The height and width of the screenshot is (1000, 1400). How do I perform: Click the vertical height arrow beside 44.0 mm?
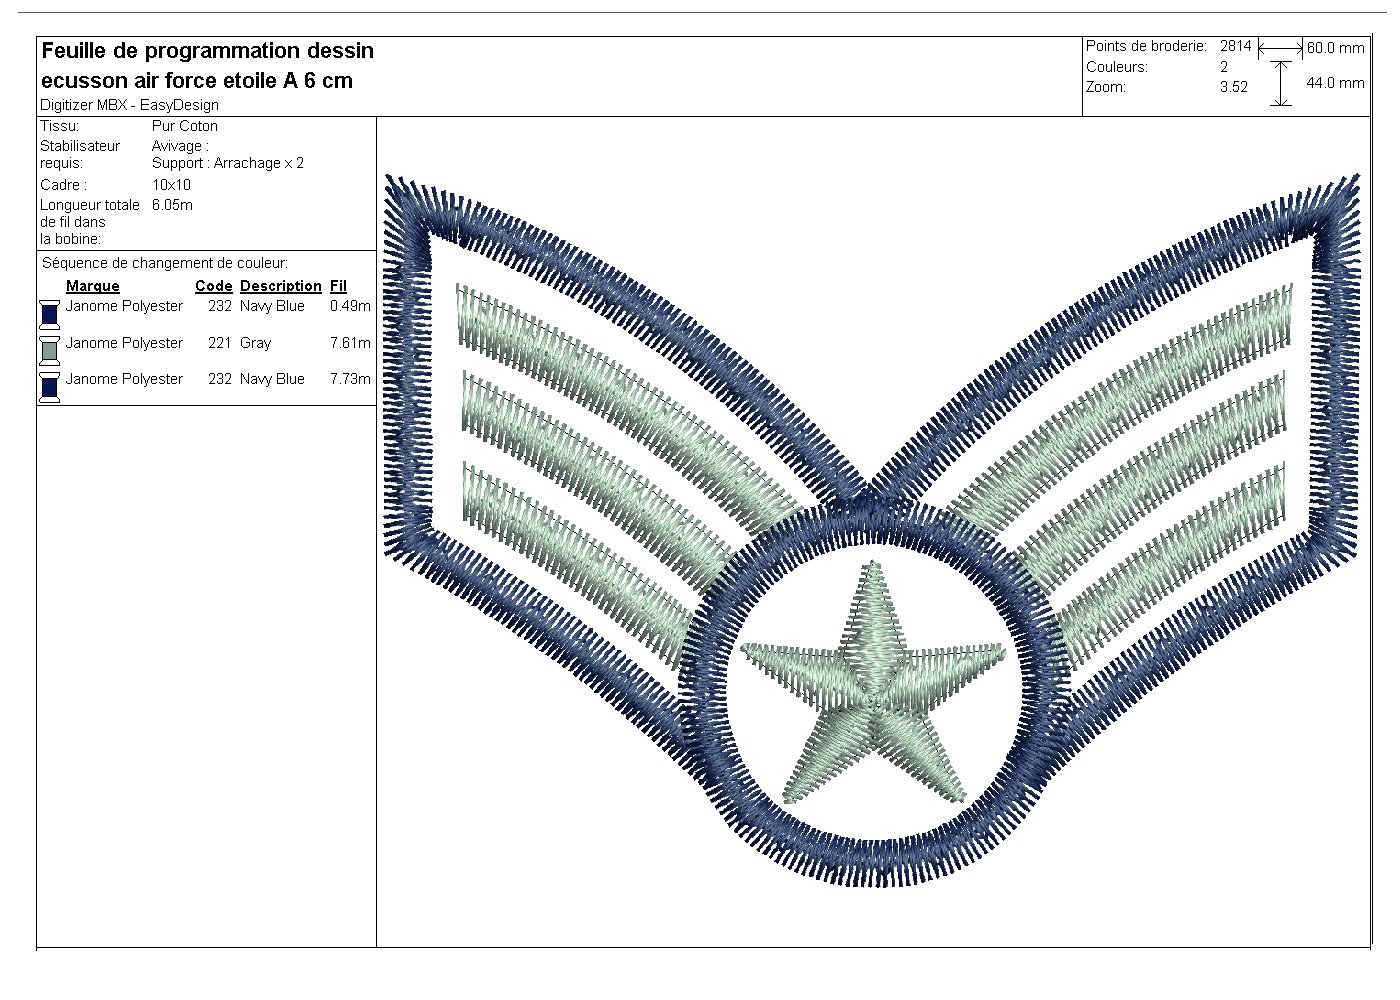click(x=1280, y=83)
